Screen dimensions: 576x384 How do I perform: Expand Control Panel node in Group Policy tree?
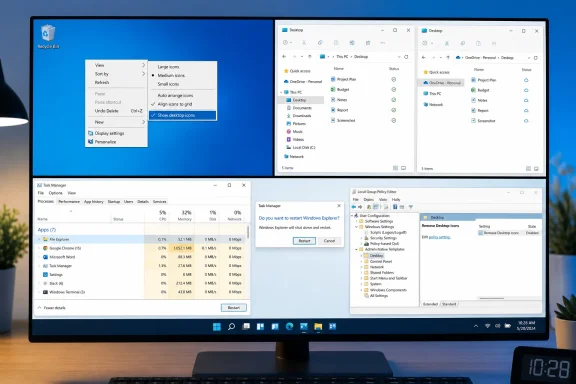click(x=361, y=261)
